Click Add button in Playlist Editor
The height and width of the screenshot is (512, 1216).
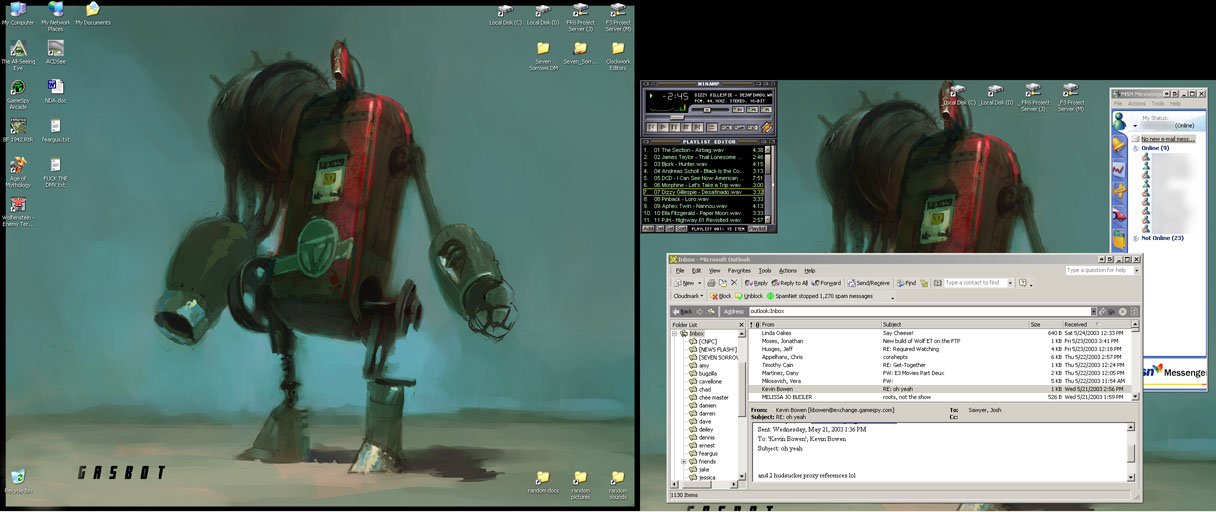click(x=648, y=229)
